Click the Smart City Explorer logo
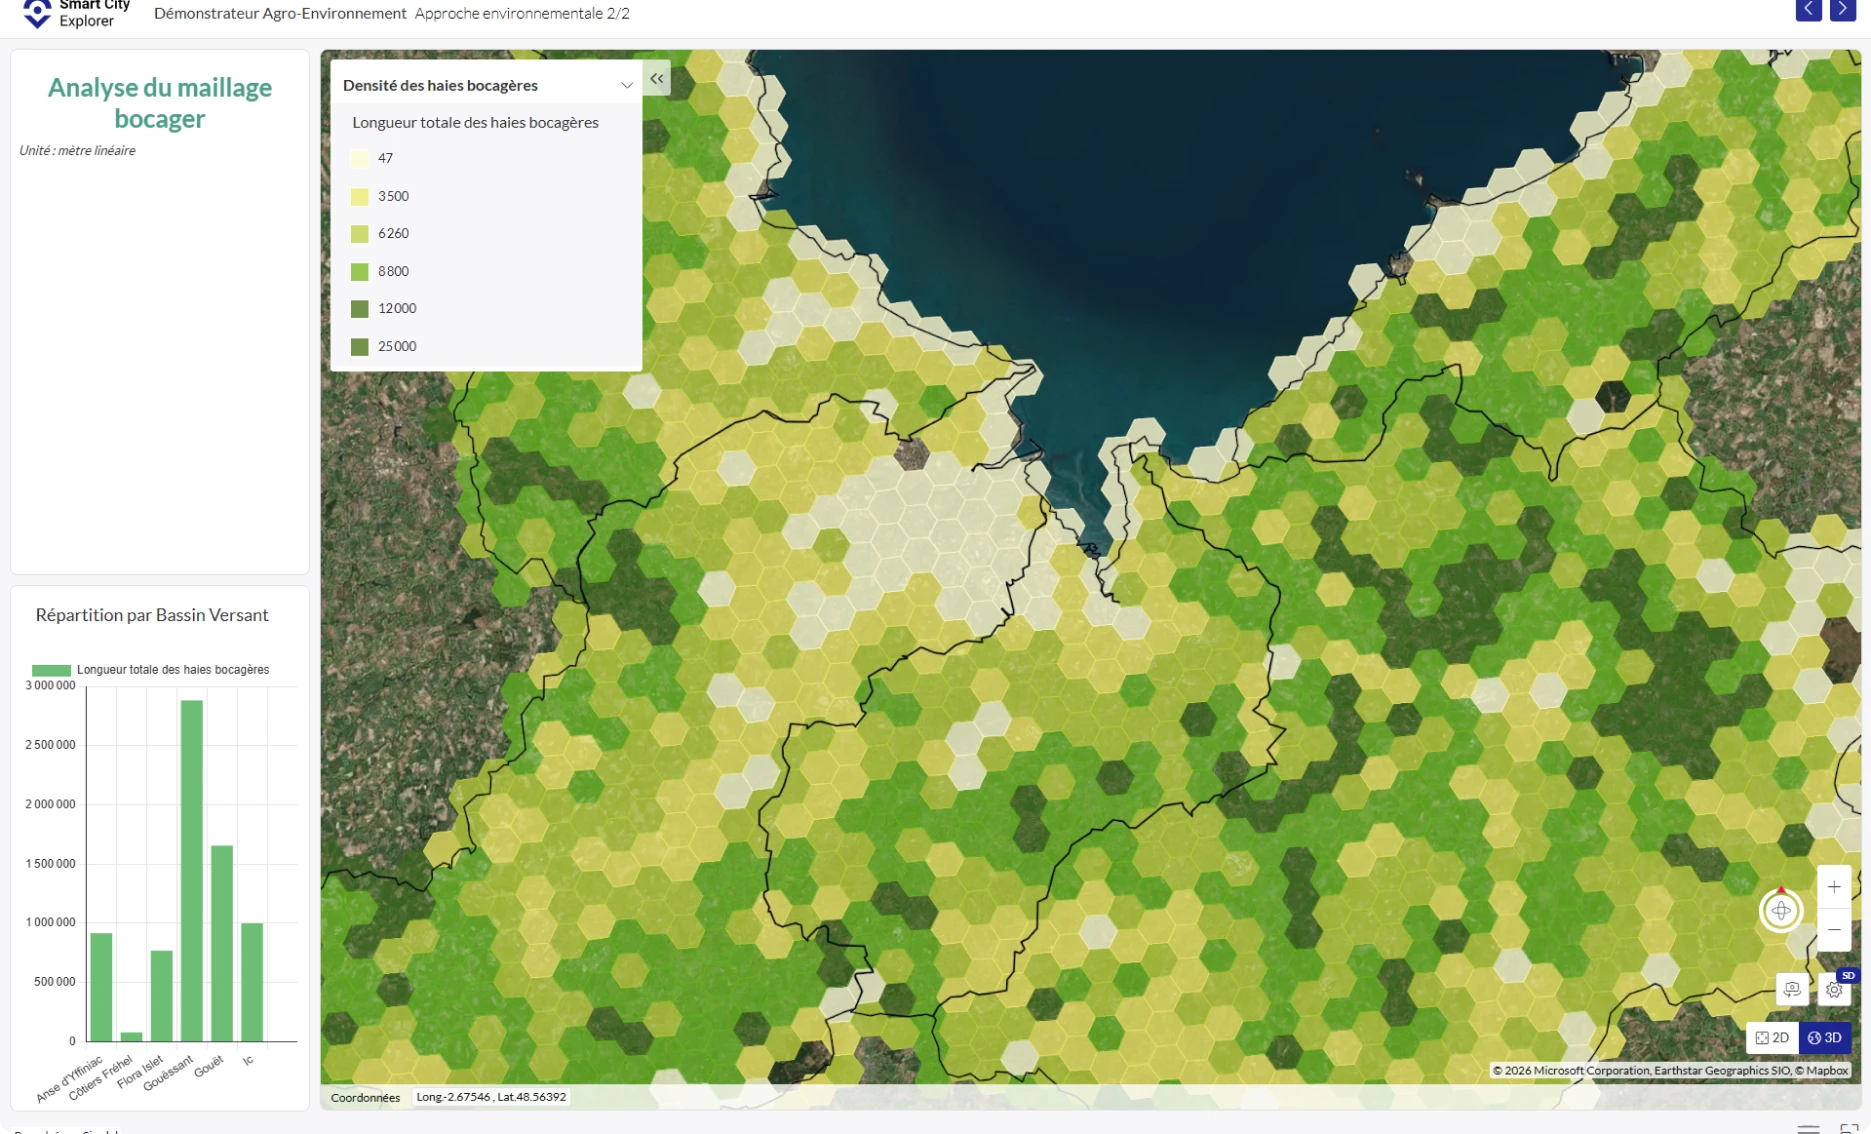 coord(76,14)
